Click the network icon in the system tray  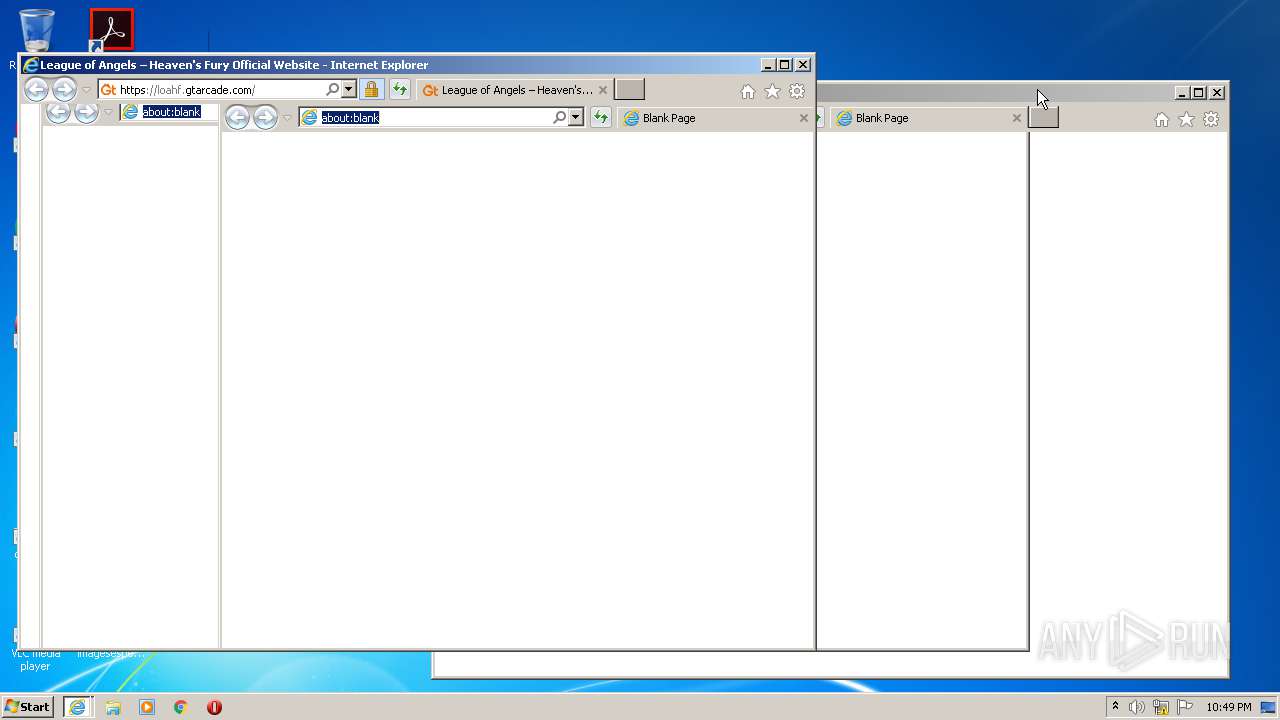(1161, 707)
